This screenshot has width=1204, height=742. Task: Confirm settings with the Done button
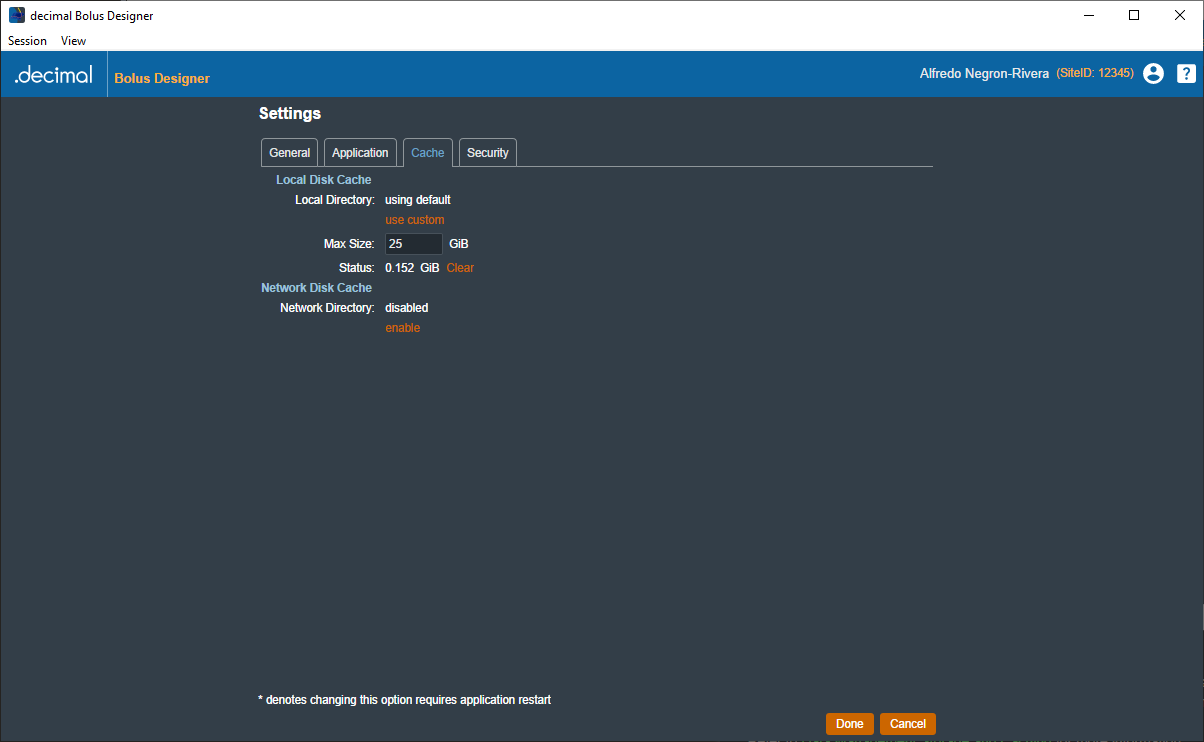click(850, 724)
